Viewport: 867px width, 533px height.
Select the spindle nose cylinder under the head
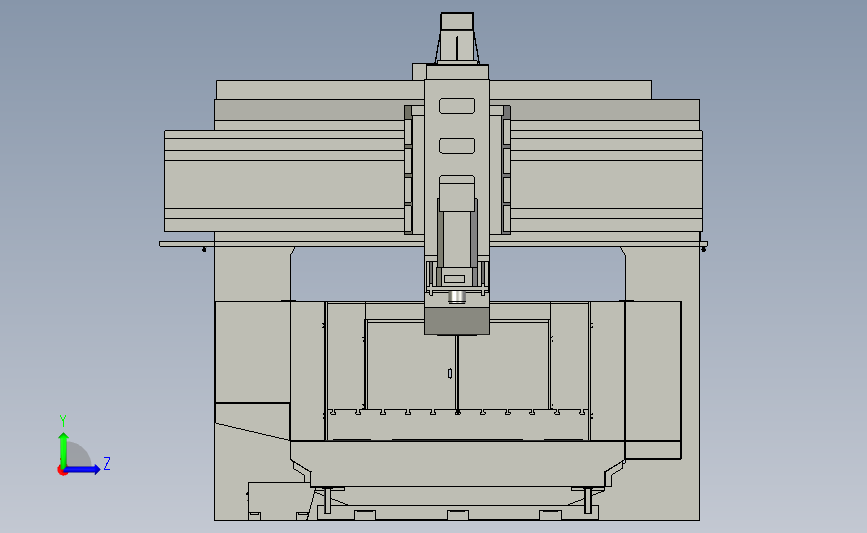click(457, 297)
